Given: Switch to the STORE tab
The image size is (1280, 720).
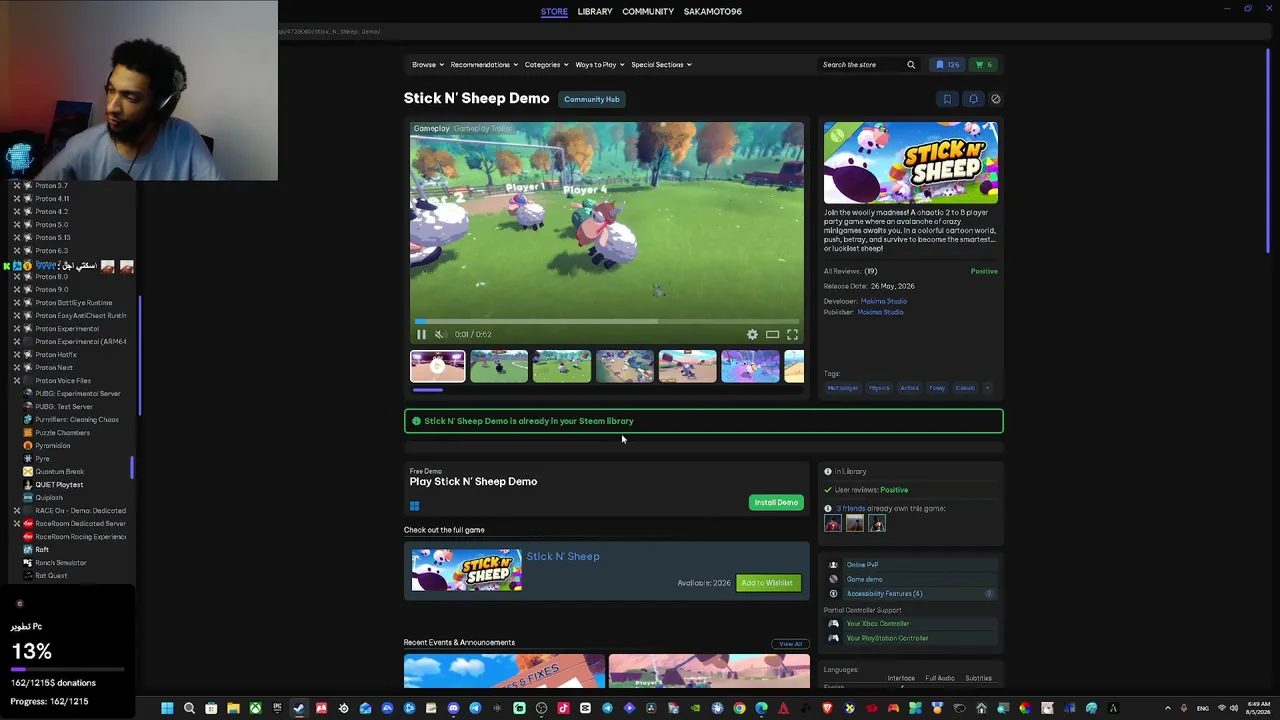Looking at the screenshot, I should click(x=554, y=12).
